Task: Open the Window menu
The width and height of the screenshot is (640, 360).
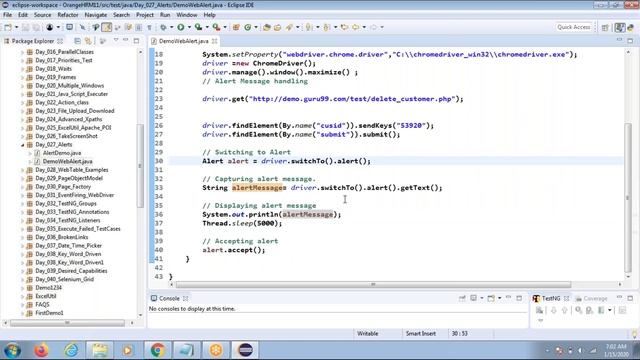Action: (x=187, y=15)
